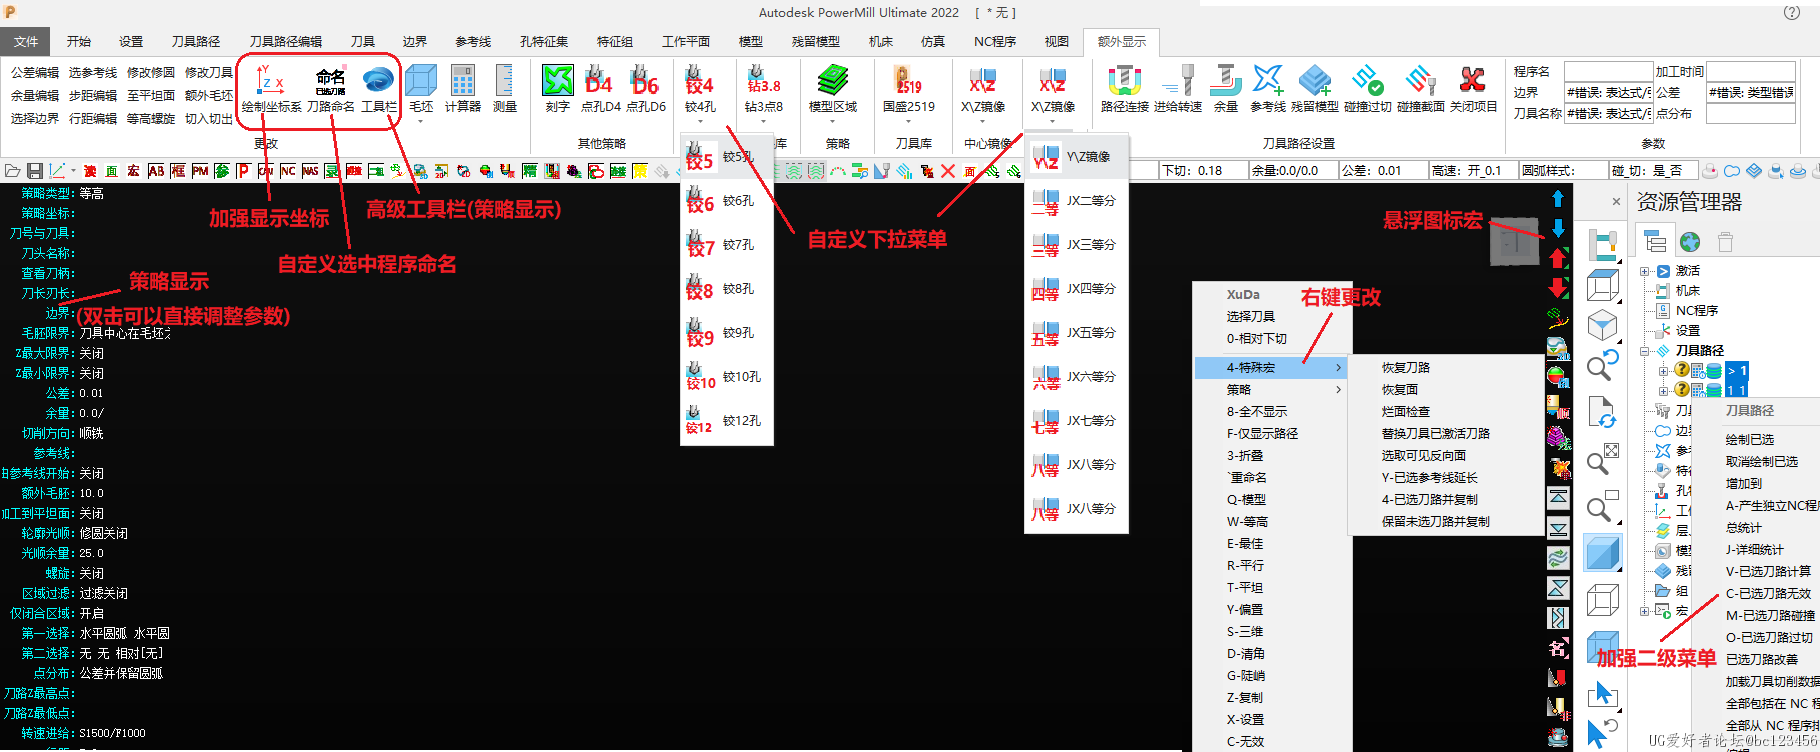Switch to the NC程序 ribbon tab
This screenshot has width=1820, height=752.
click(995, 42)
